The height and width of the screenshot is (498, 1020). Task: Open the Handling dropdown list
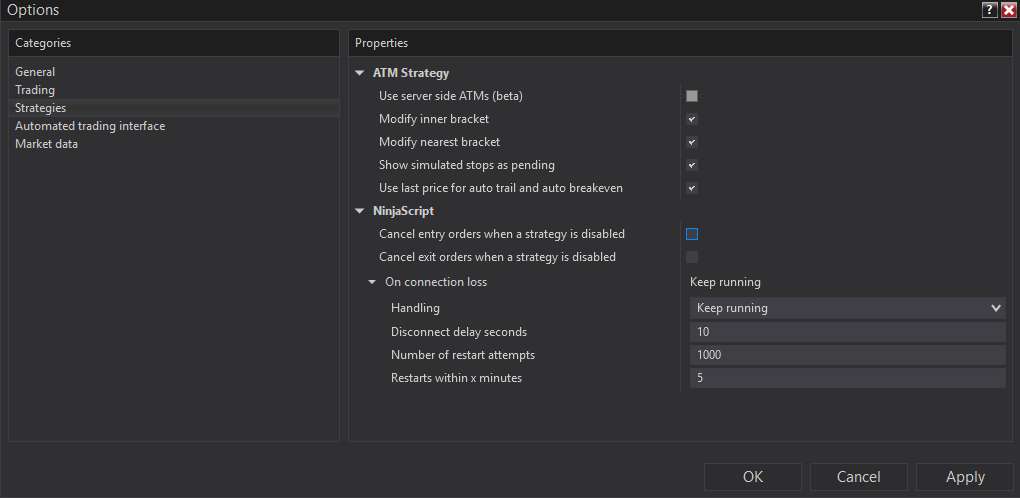[x=847, y=308]
